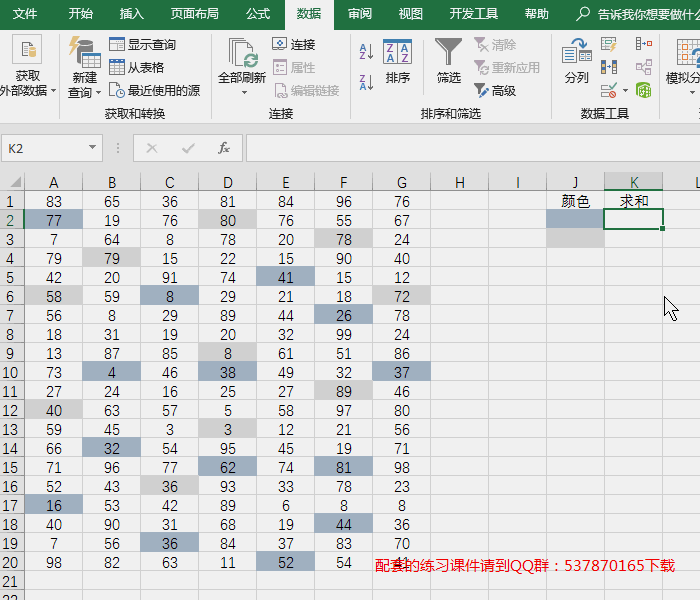The width and height of the screenshot is (700, 600).
Task: Click the blue color sample cell J2
Action: point(575,220)
